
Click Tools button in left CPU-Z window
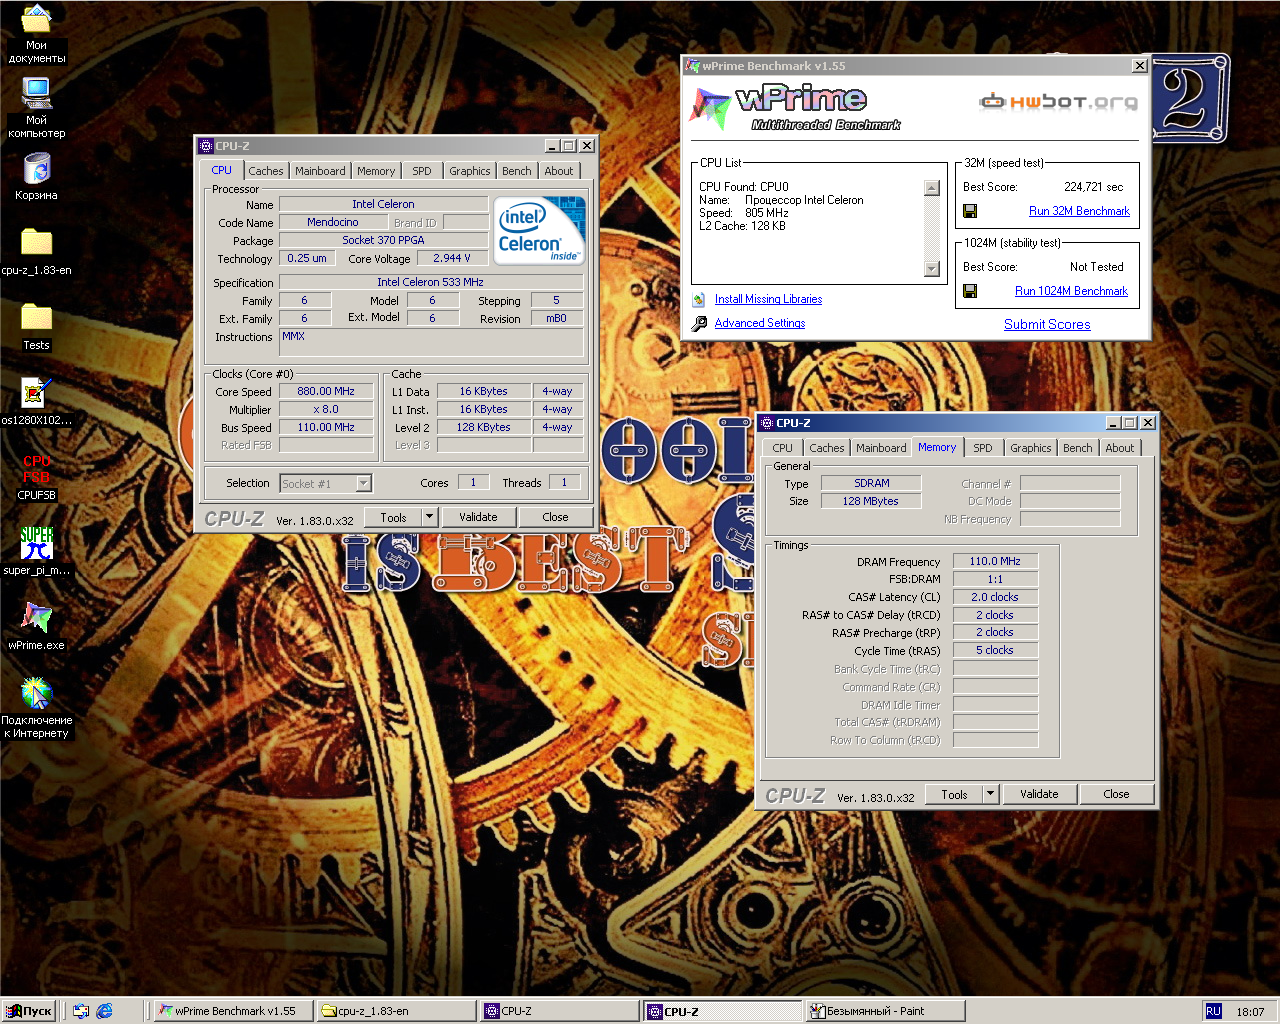click(x=394, y=517)
